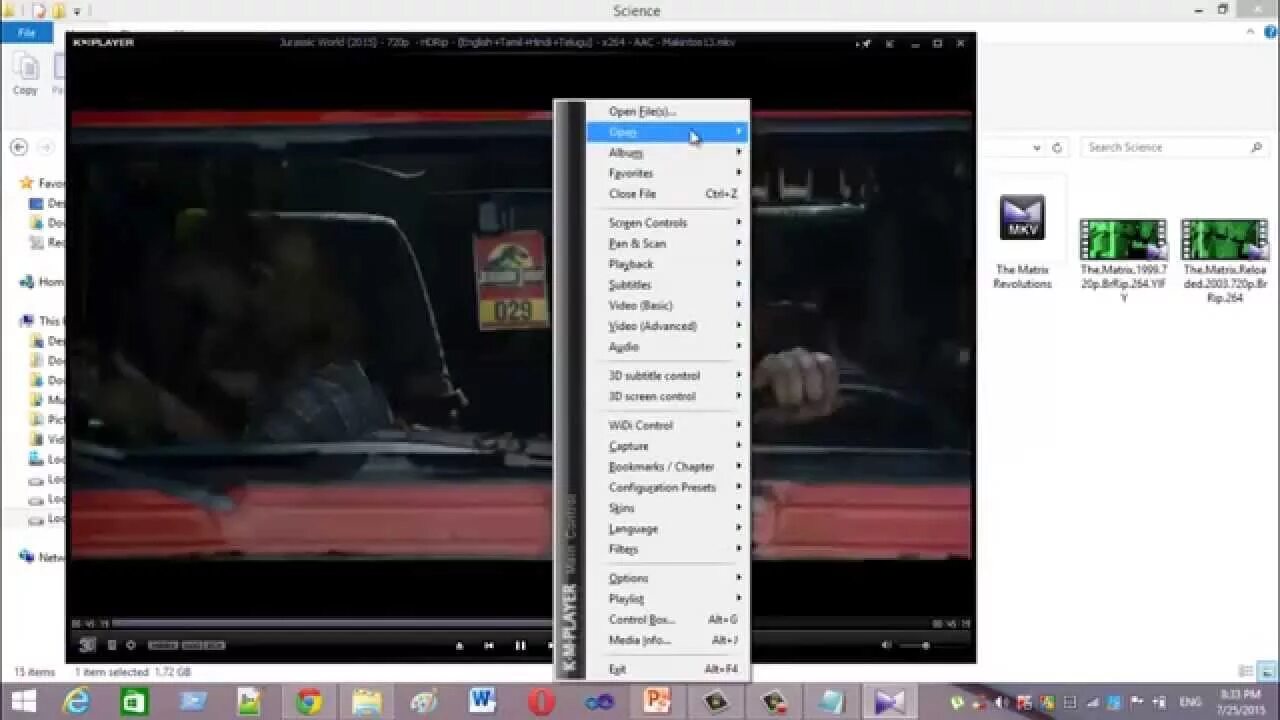Viewport: 1280px width, 720px height.
Task: Open Control Box... menu entry
Action: click(x=667, y=619)
